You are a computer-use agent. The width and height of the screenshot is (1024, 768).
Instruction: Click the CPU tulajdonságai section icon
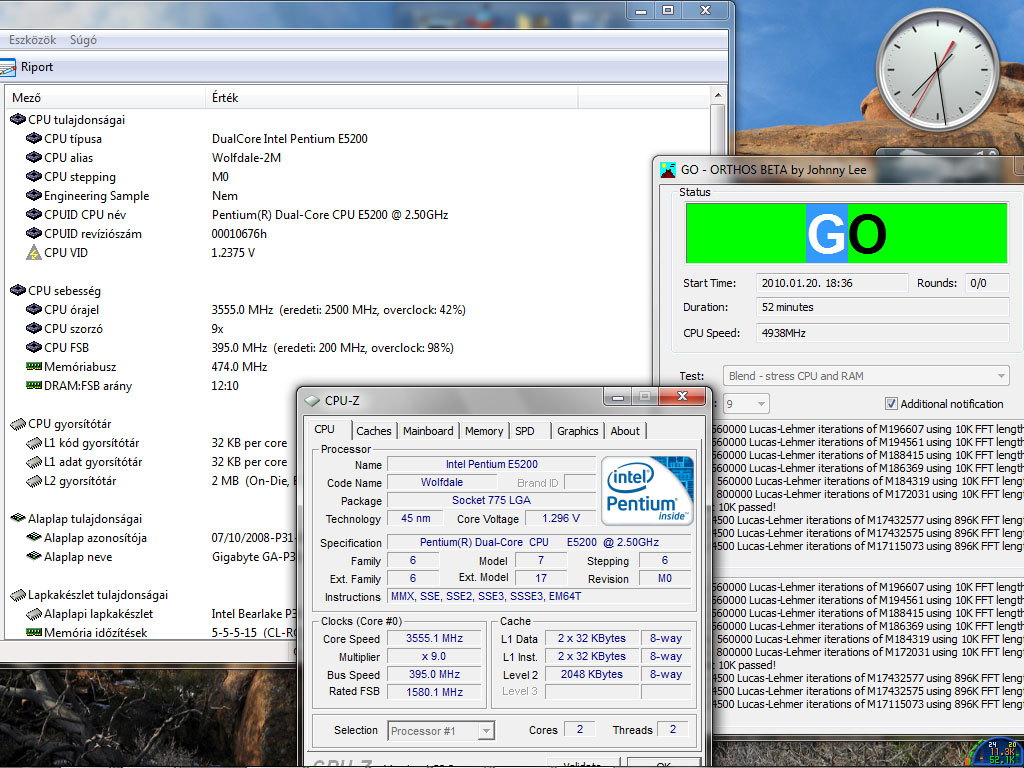tap(18, 120)
